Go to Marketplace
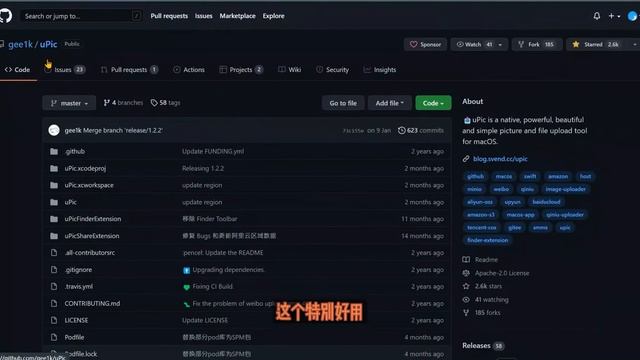 click(x=237, y=16)
